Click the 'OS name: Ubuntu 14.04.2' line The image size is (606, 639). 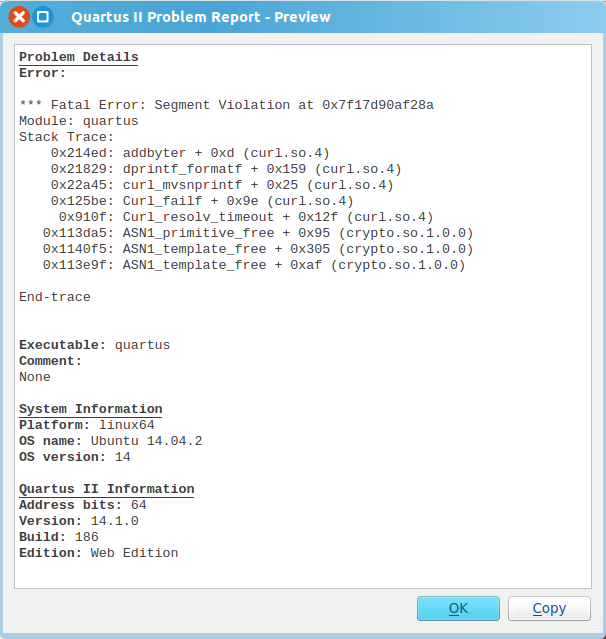point(110,441)
